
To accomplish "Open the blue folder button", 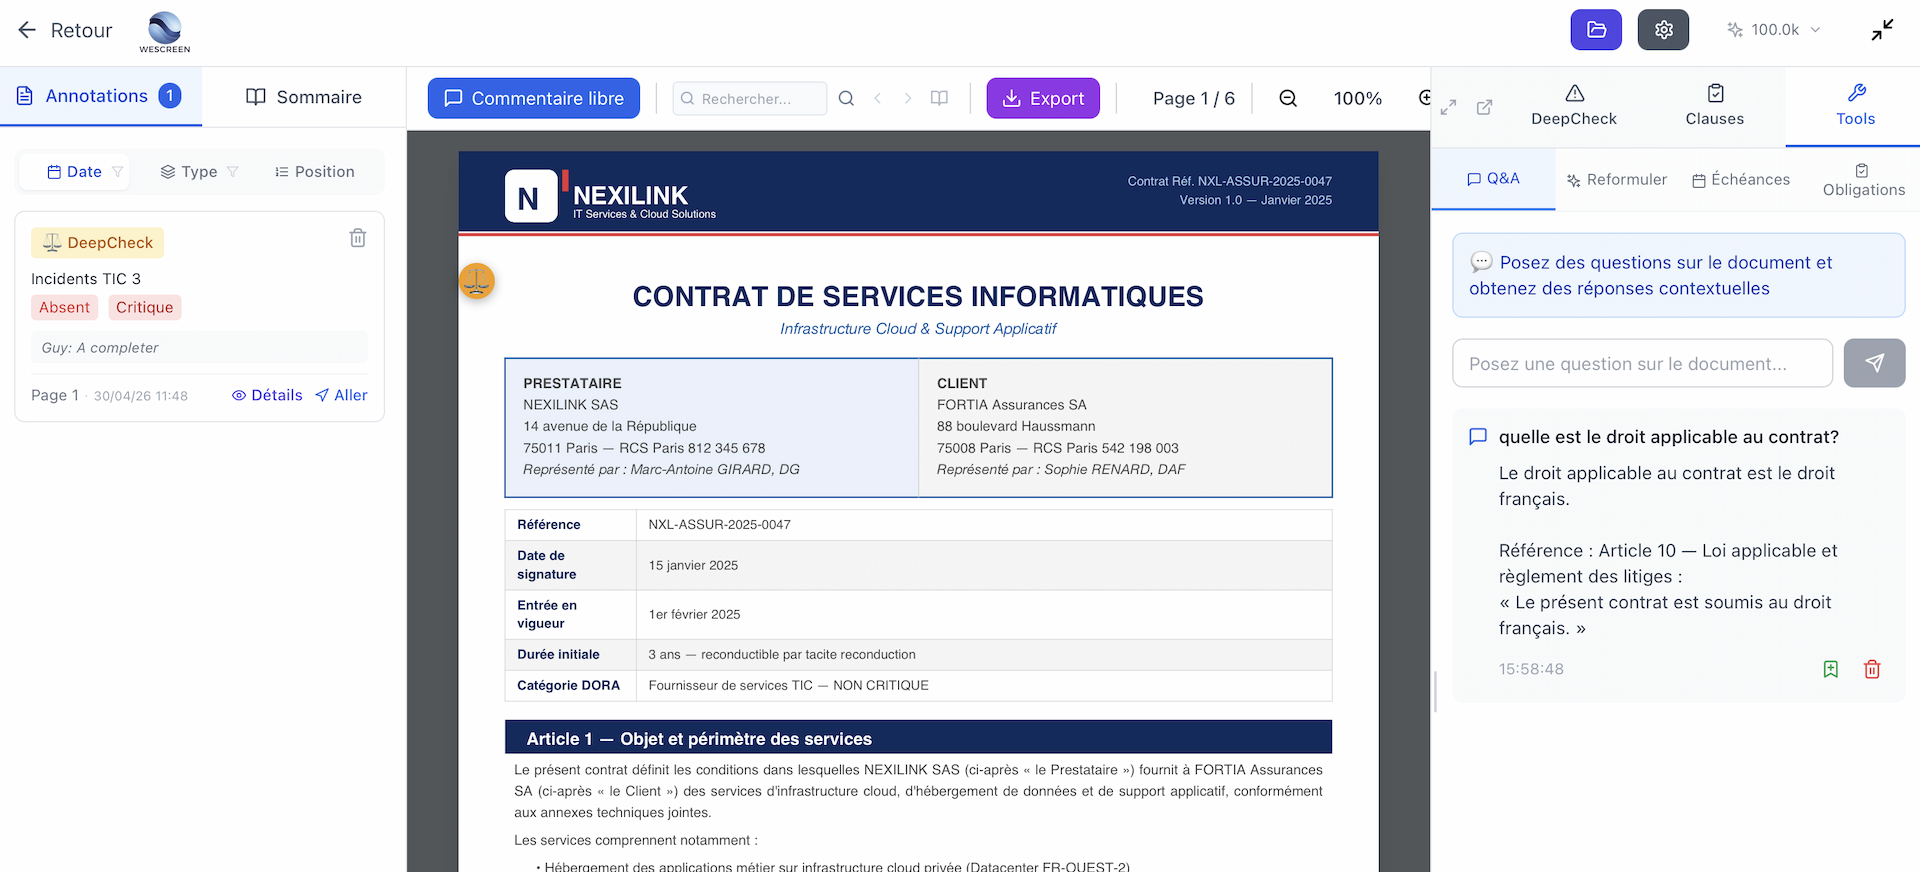I will click(x=1596, y=30).
